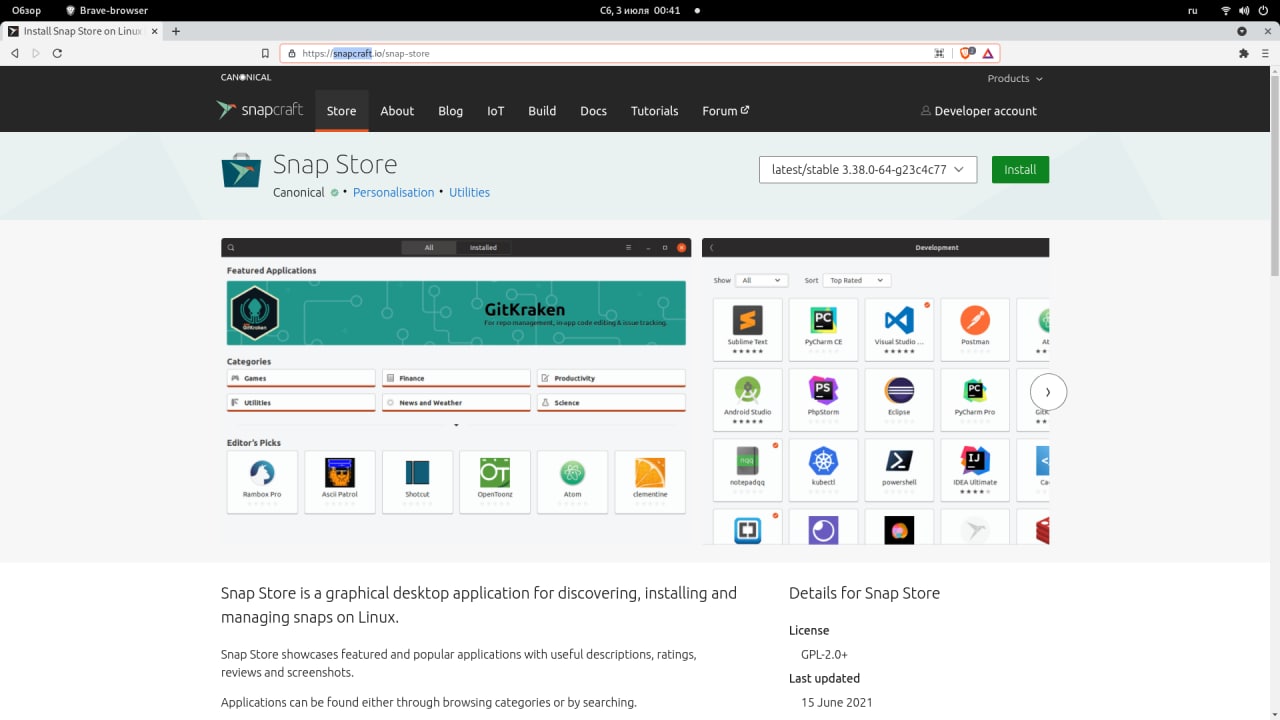Click the verified publisher checkmark beside Canonical

335,193
